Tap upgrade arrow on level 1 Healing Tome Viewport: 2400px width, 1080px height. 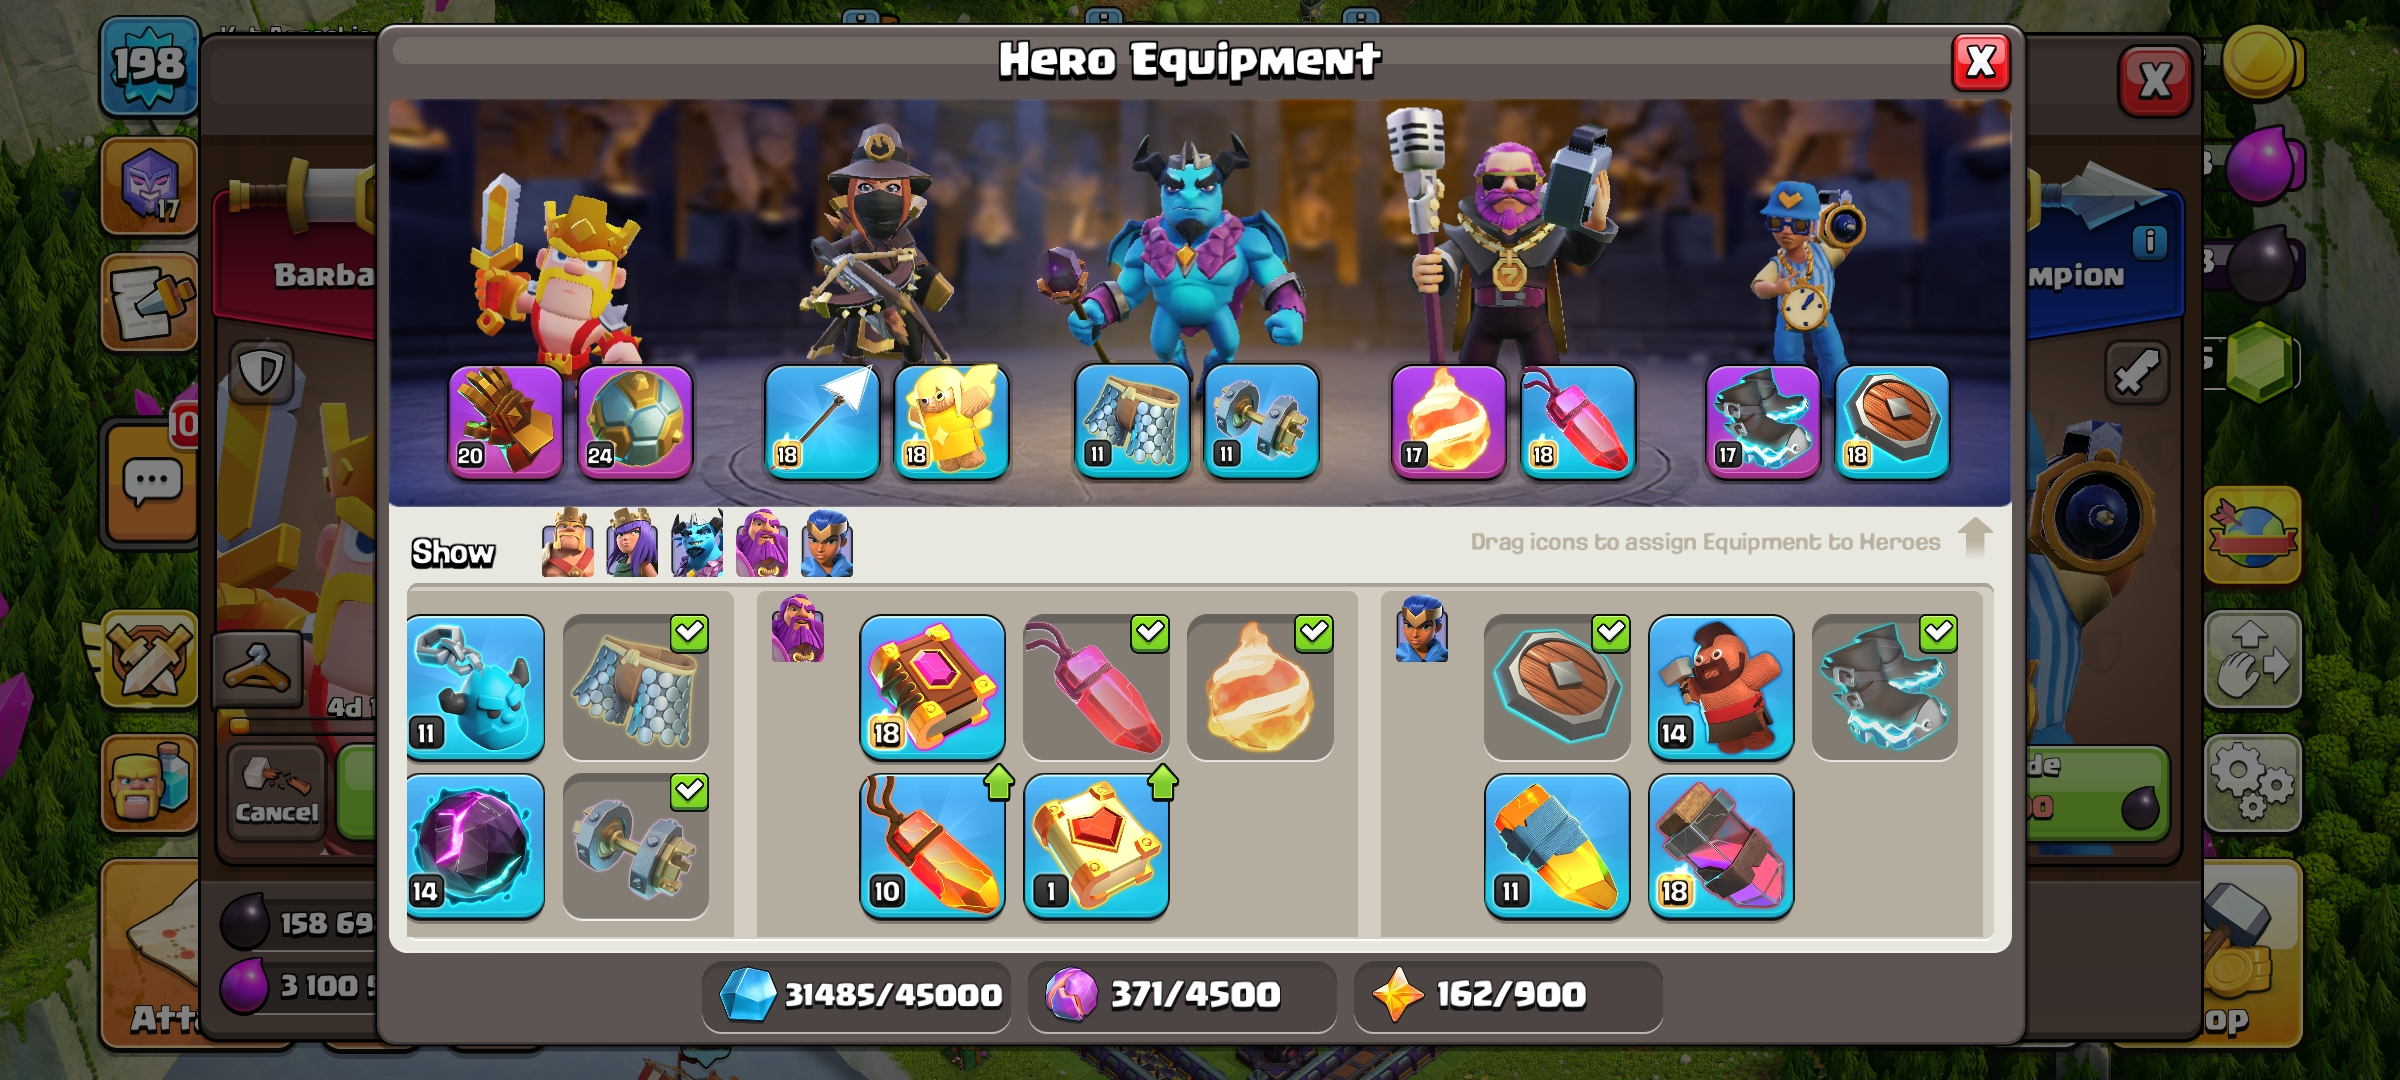pos(1163,782)
